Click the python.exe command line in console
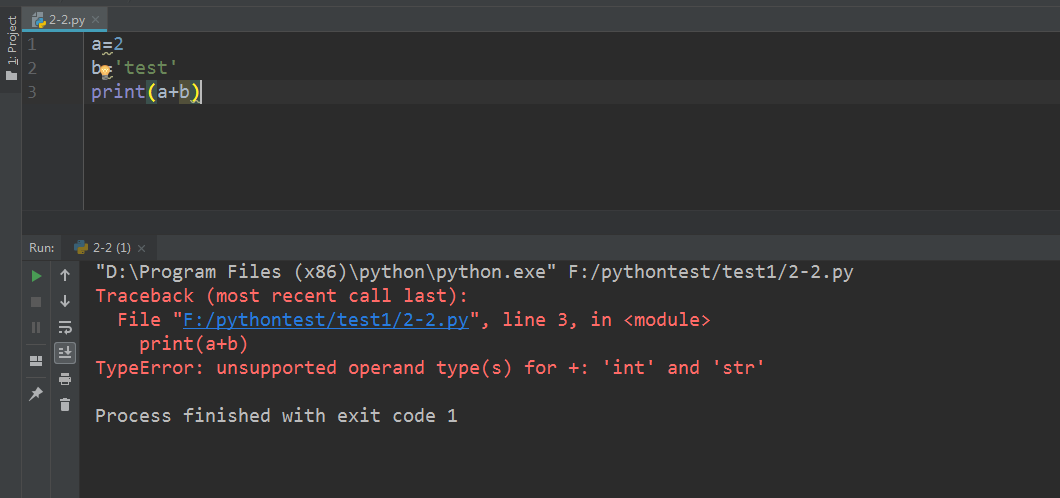 click(474, 272)
